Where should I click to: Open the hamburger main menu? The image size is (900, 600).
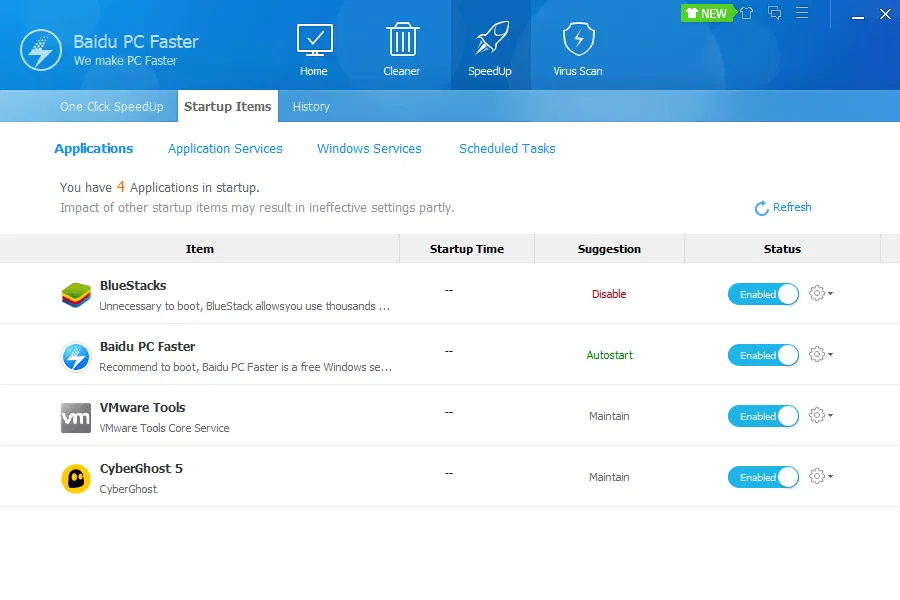[802, 13]
